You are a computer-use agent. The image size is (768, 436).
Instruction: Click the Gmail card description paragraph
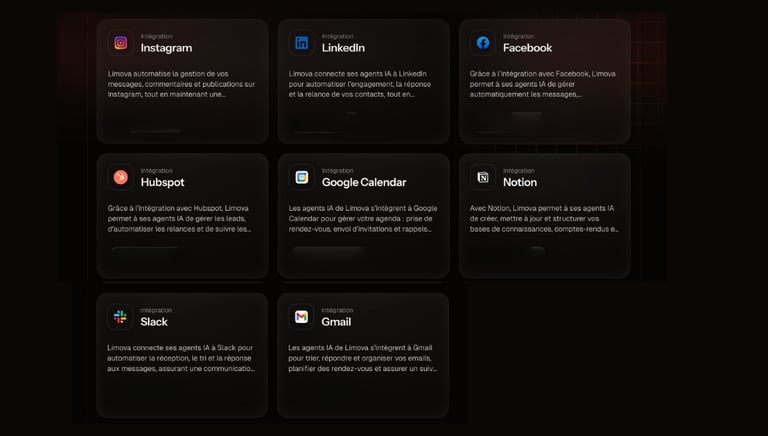[362, 358]
